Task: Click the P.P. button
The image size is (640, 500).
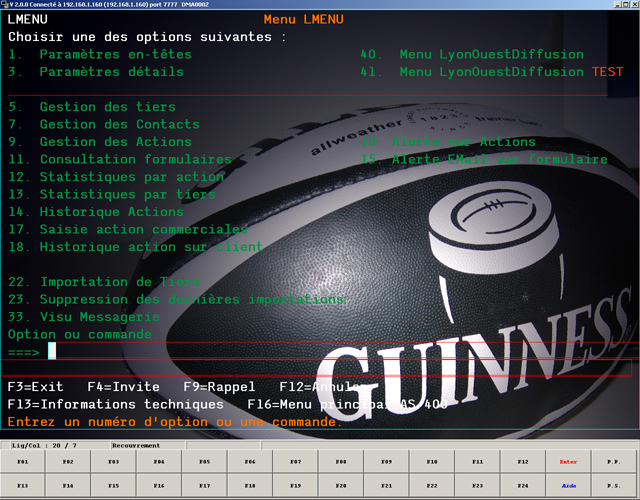Action: (x=614, y=462)
